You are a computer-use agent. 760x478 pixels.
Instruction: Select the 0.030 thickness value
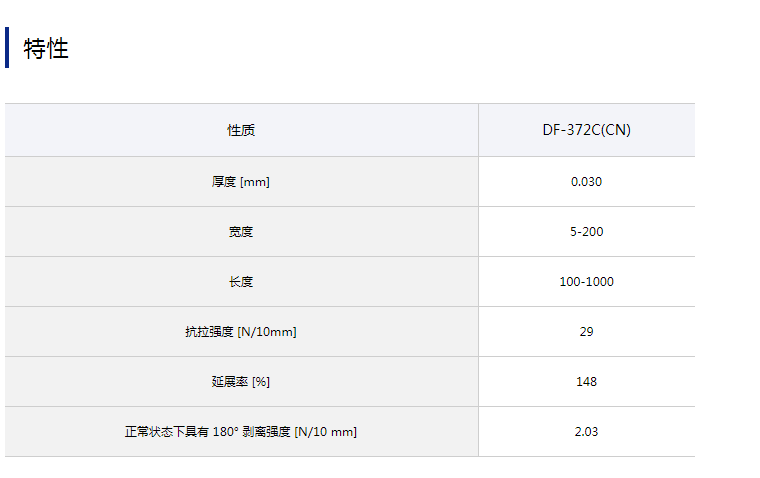(586, 182)
